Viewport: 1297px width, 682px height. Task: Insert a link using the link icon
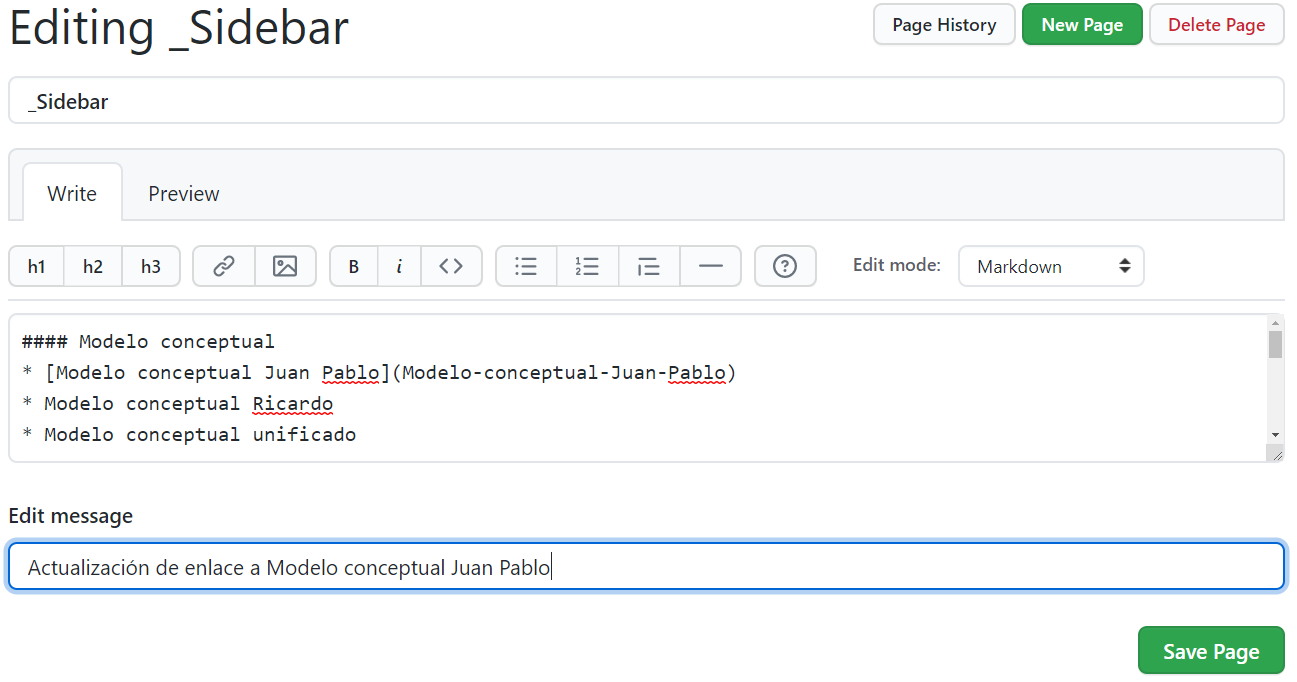[x=223, y=266]
